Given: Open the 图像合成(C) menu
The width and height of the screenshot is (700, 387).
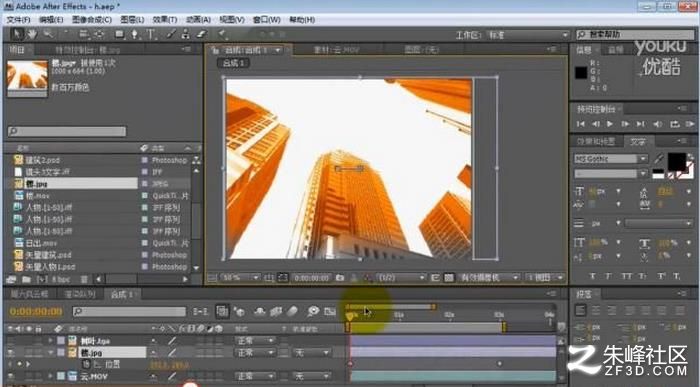Looking at the screenshot, I should pyautogui.click(x=92, y=20).
